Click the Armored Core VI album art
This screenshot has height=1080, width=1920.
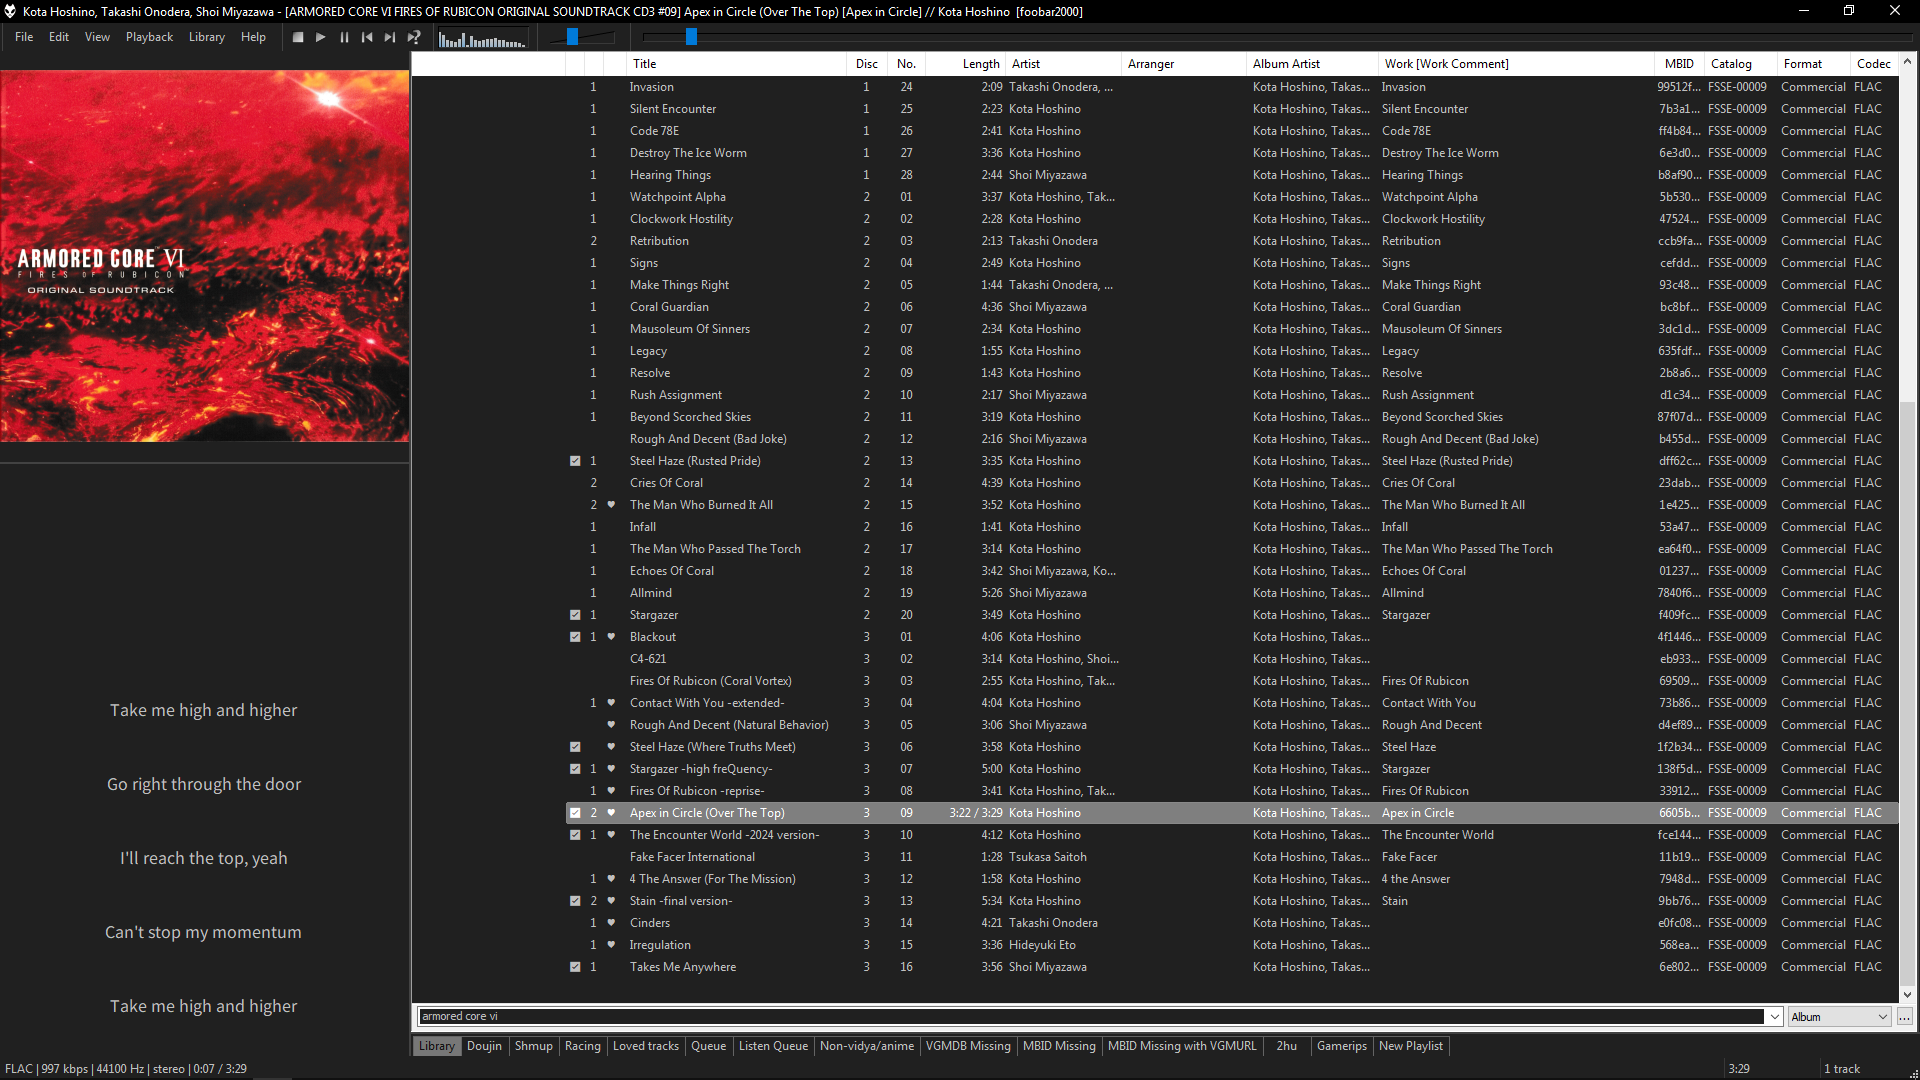pyautogui.click(x=205, y=256)
